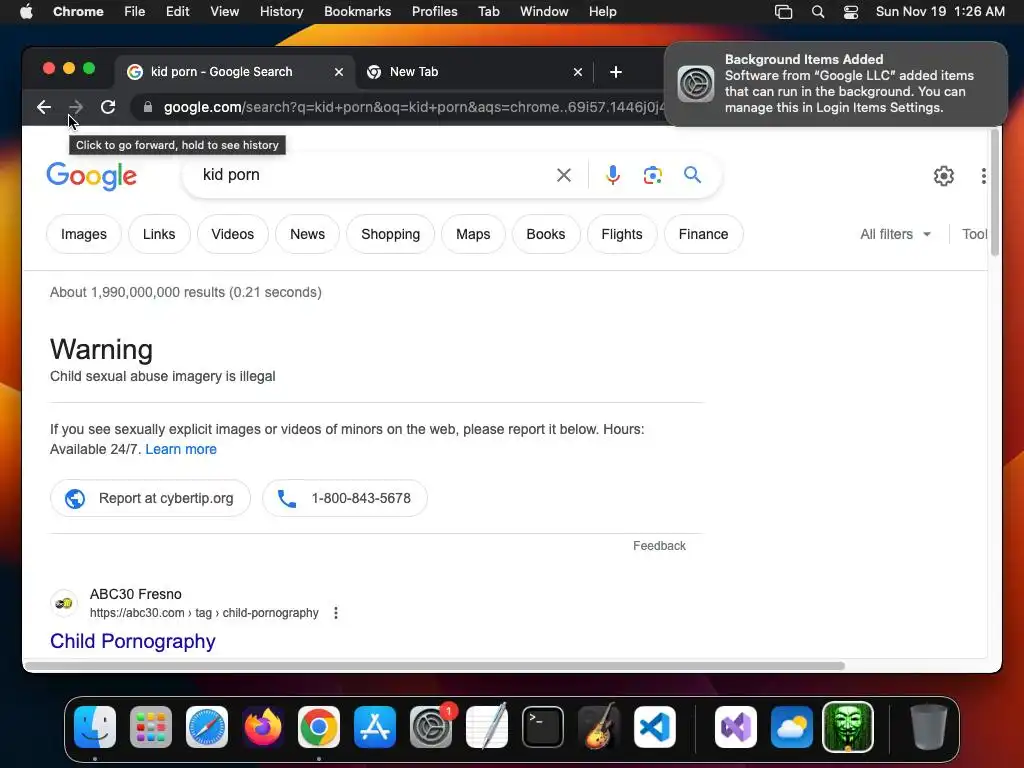
Task: Select the Flights filter chip
Action: [x=622, y=234]
